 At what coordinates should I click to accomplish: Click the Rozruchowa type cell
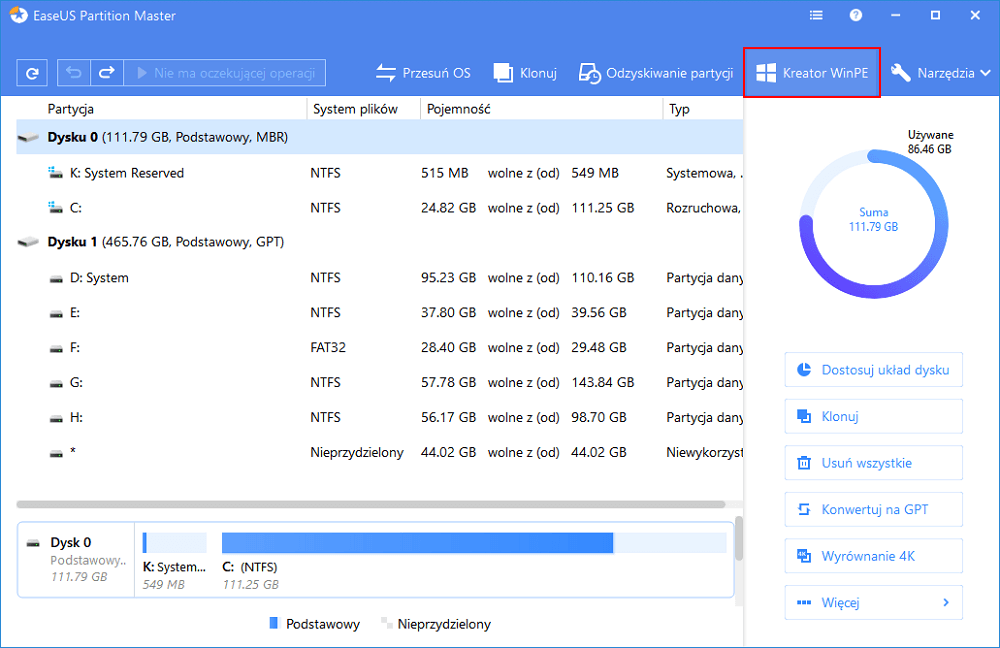(x=703, y=208)
